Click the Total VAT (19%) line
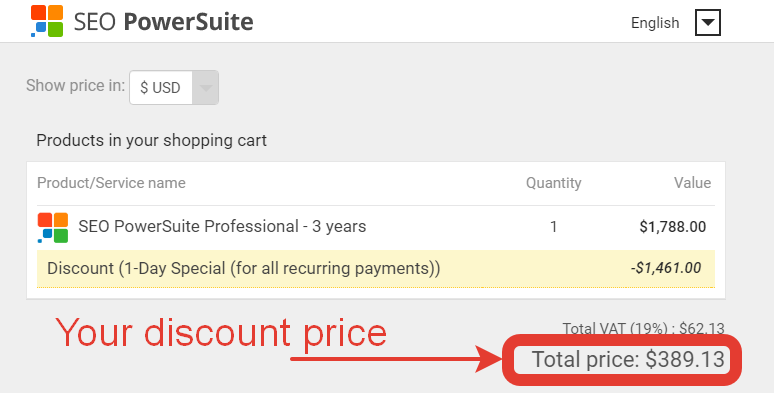 pos(643,328)
